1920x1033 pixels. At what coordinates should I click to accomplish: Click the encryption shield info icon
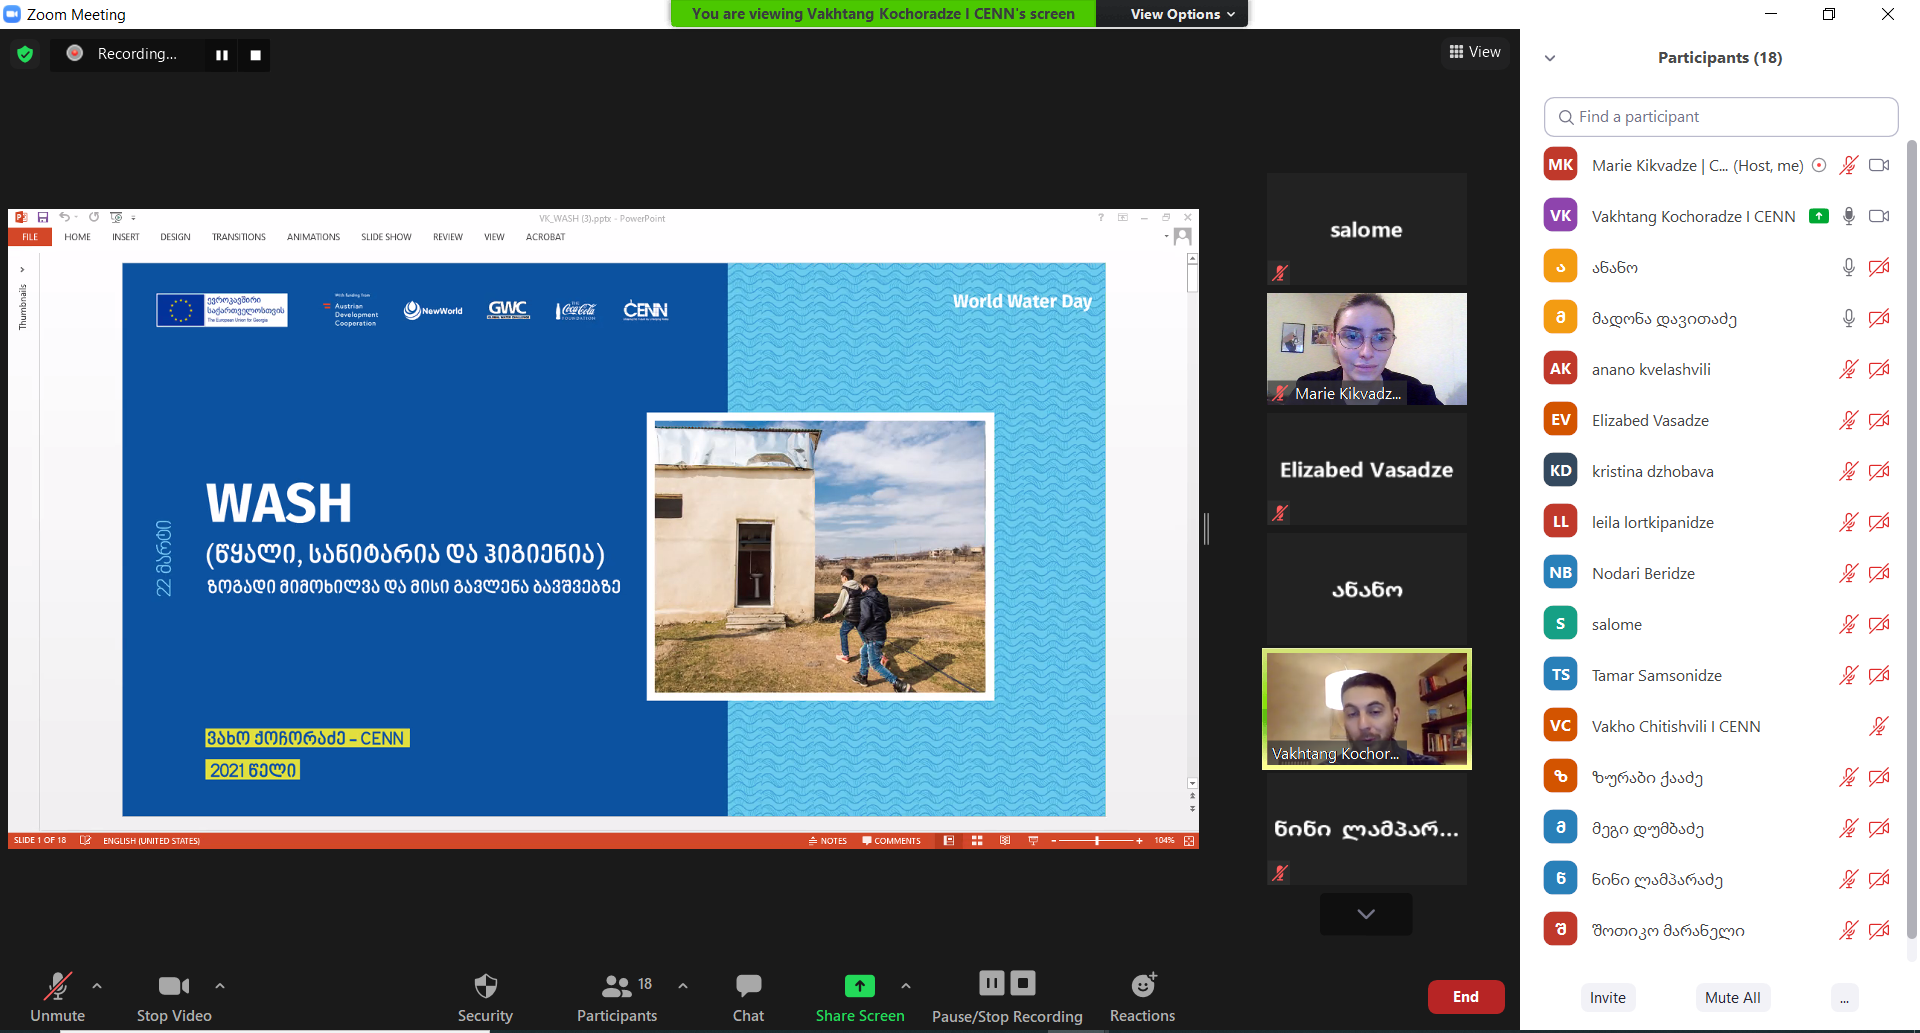coord(25,54)
